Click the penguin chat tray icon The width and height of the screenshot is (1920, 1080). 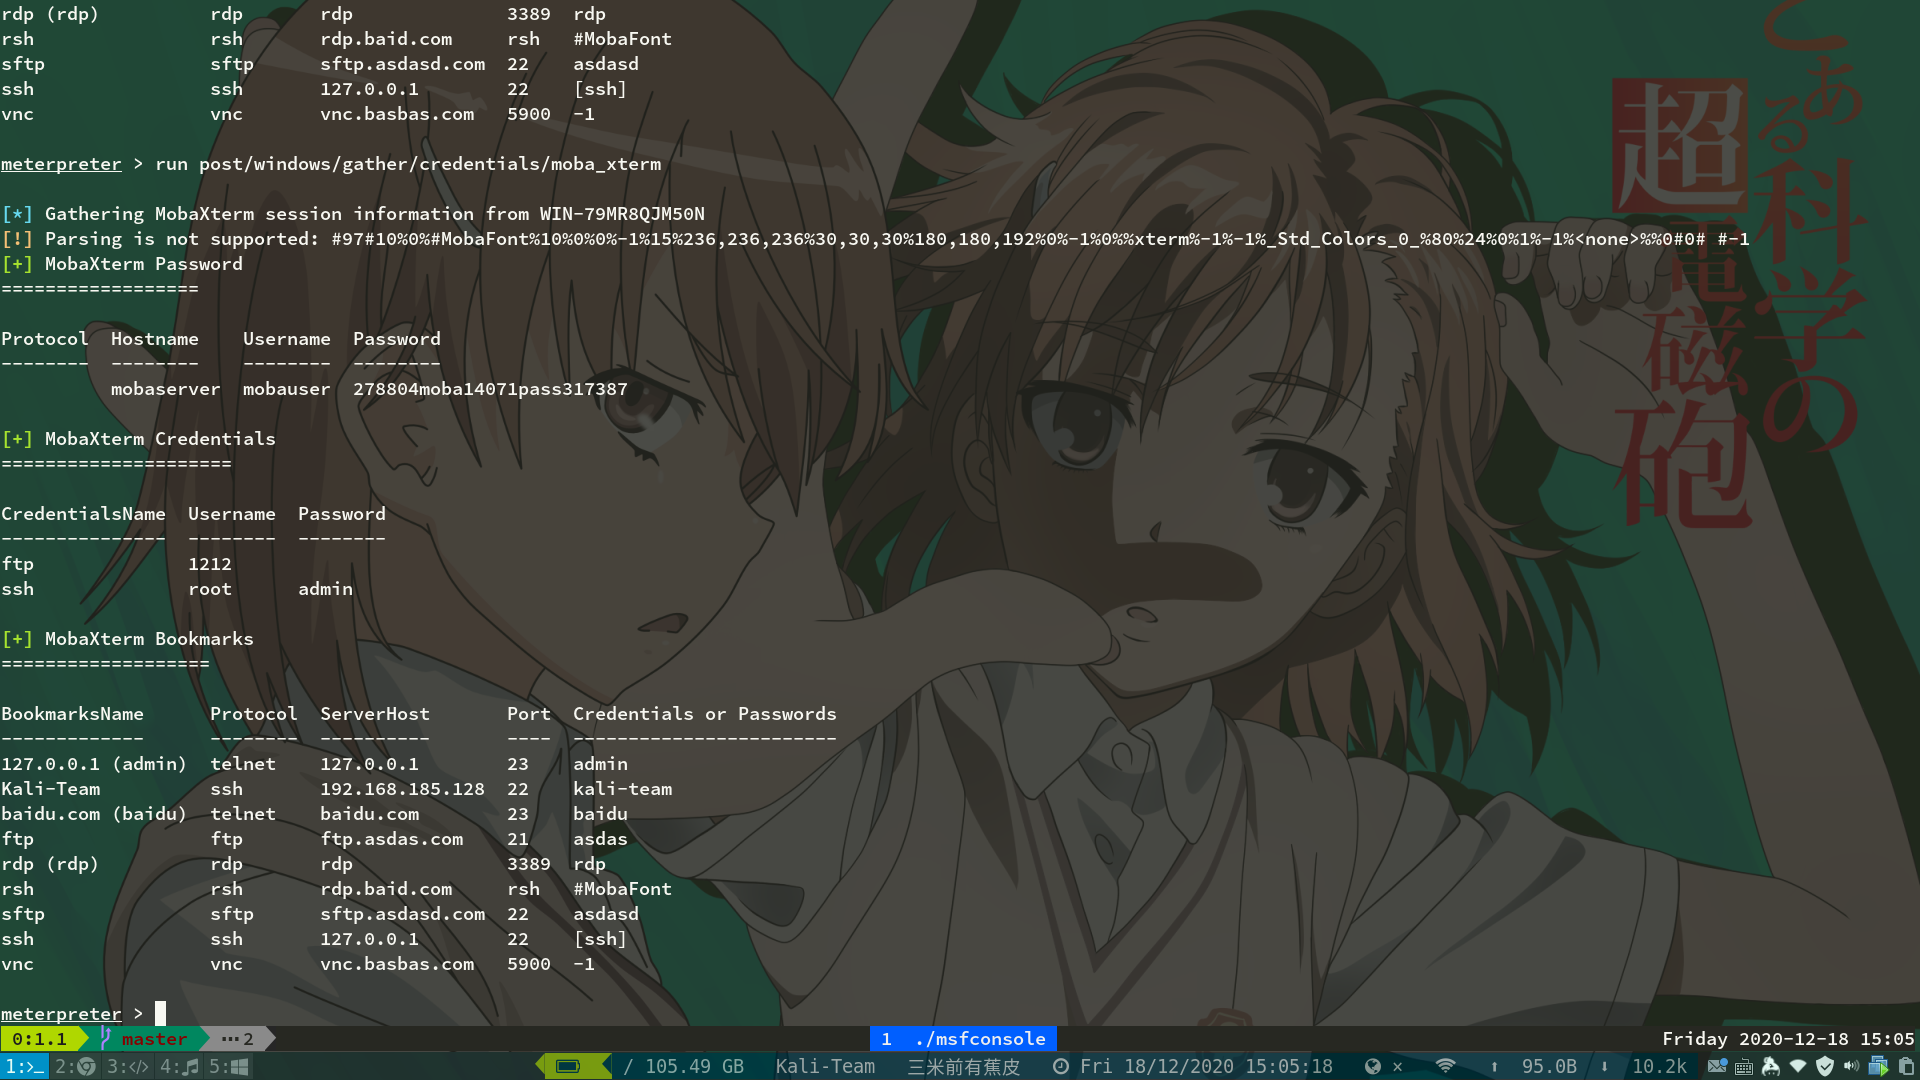1771,1067
